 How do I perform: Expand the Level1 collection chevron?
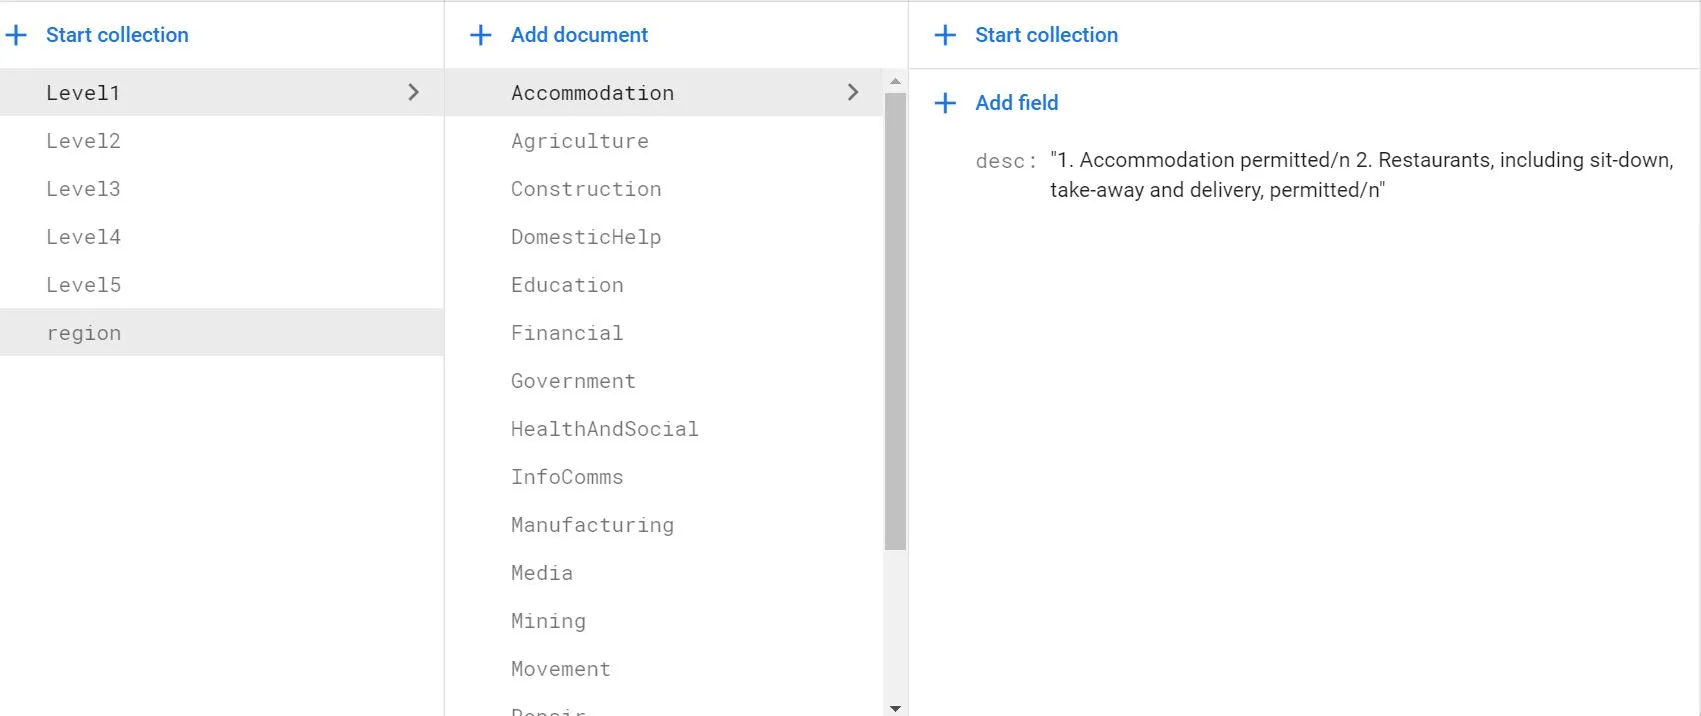point(414,92)
